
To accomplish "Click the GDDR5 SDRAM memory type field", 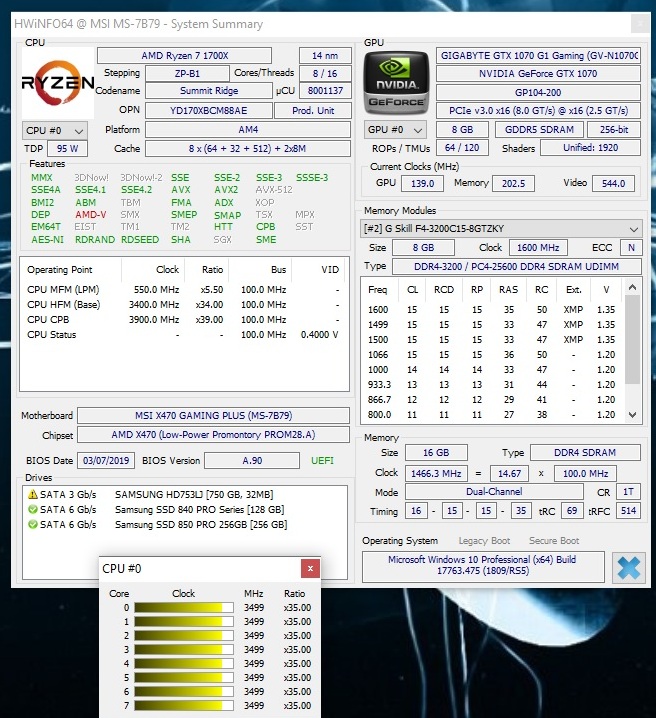I will pos(539,130).
